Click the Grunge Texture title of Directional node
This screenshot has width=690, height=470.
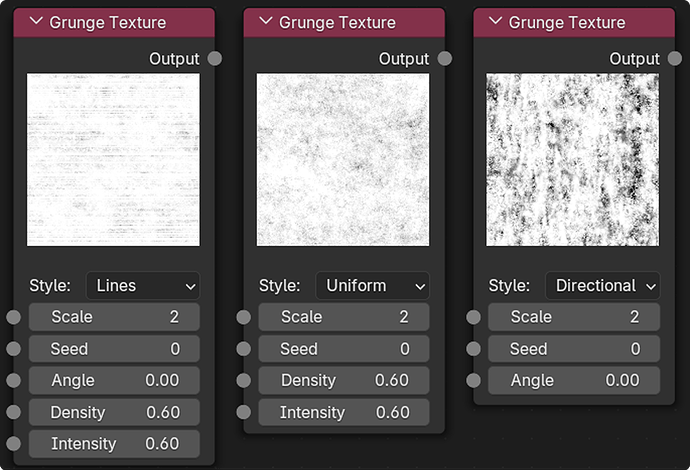coord(567,22)
